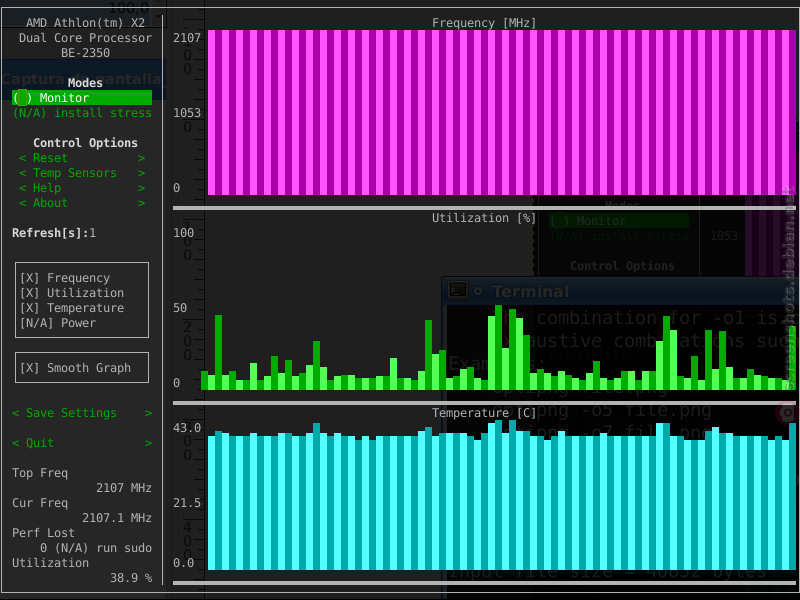800x600 pixels.
Task: Click the N/A Power checkbox
Action: click(58, 323)
